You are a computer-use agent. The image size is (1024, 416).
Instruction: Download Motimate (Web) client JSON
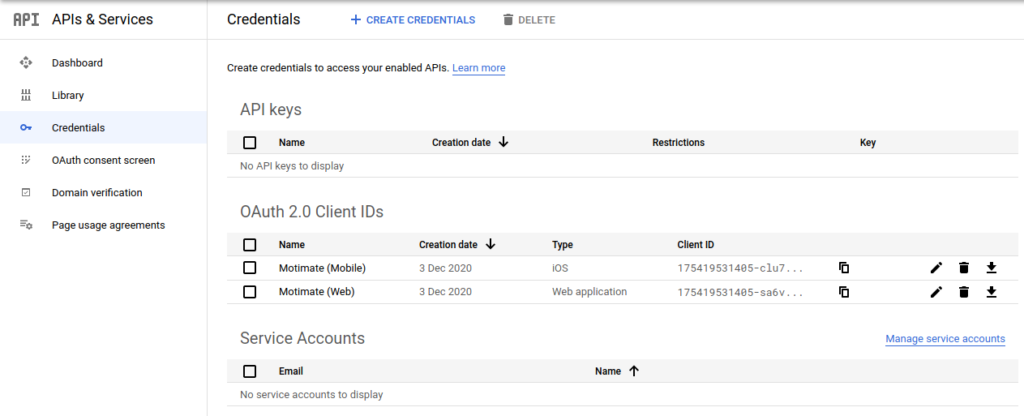tap(992, 292)
